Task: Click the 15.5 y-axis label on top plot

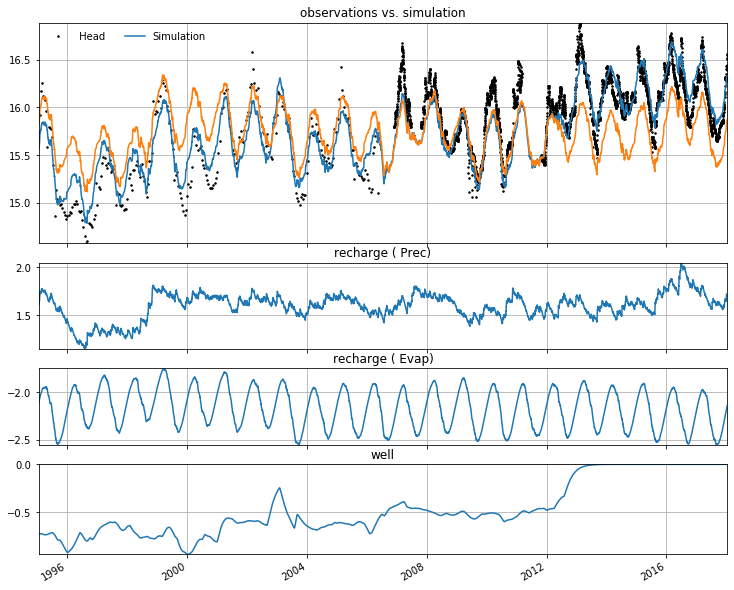Action: [x=19, y=156]
